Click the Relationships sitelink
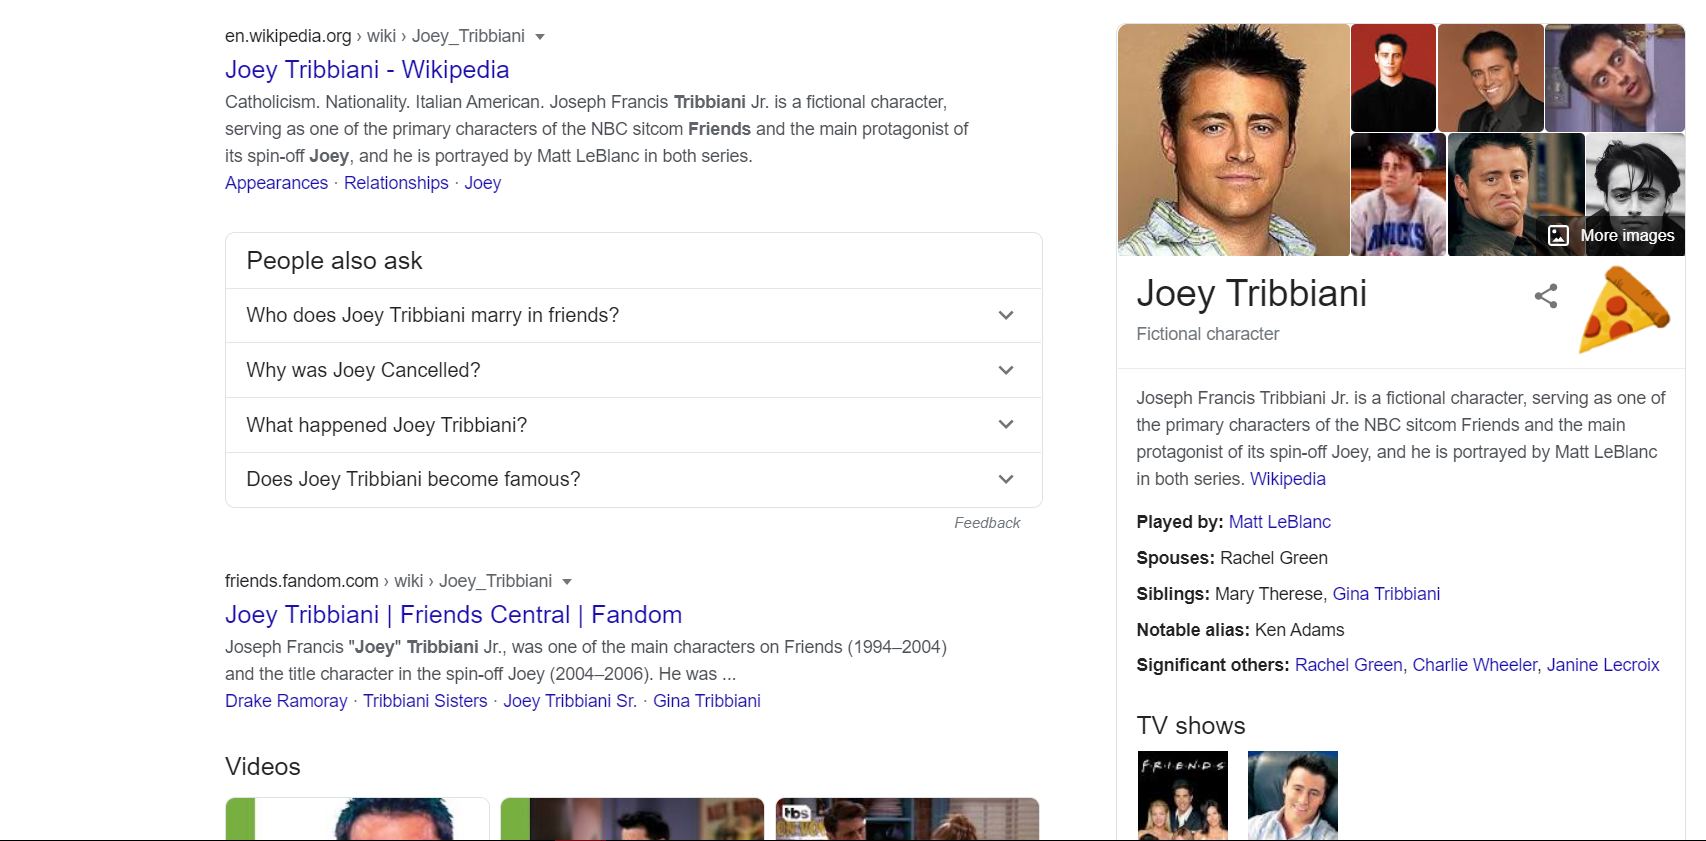This screenshot has height=841, width=1706. point(396,183)
